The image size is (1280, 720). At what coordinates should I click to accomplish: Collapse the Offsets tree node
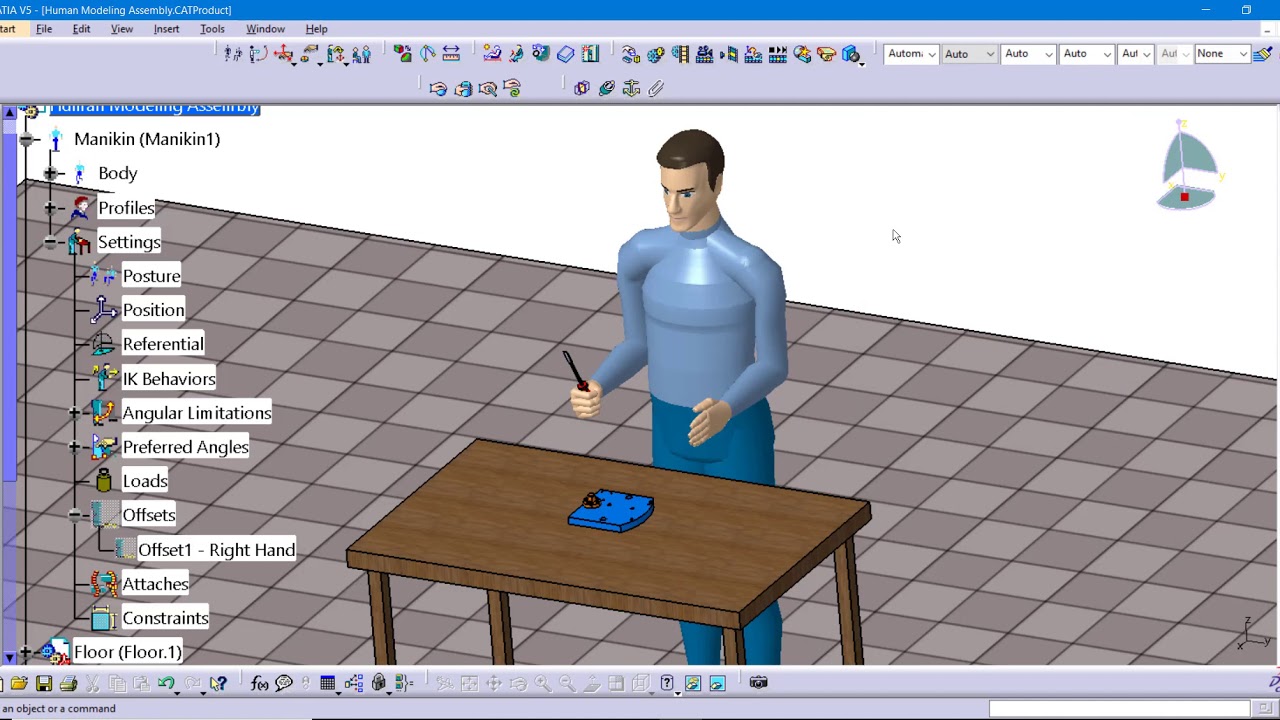(x=74, y=515)
